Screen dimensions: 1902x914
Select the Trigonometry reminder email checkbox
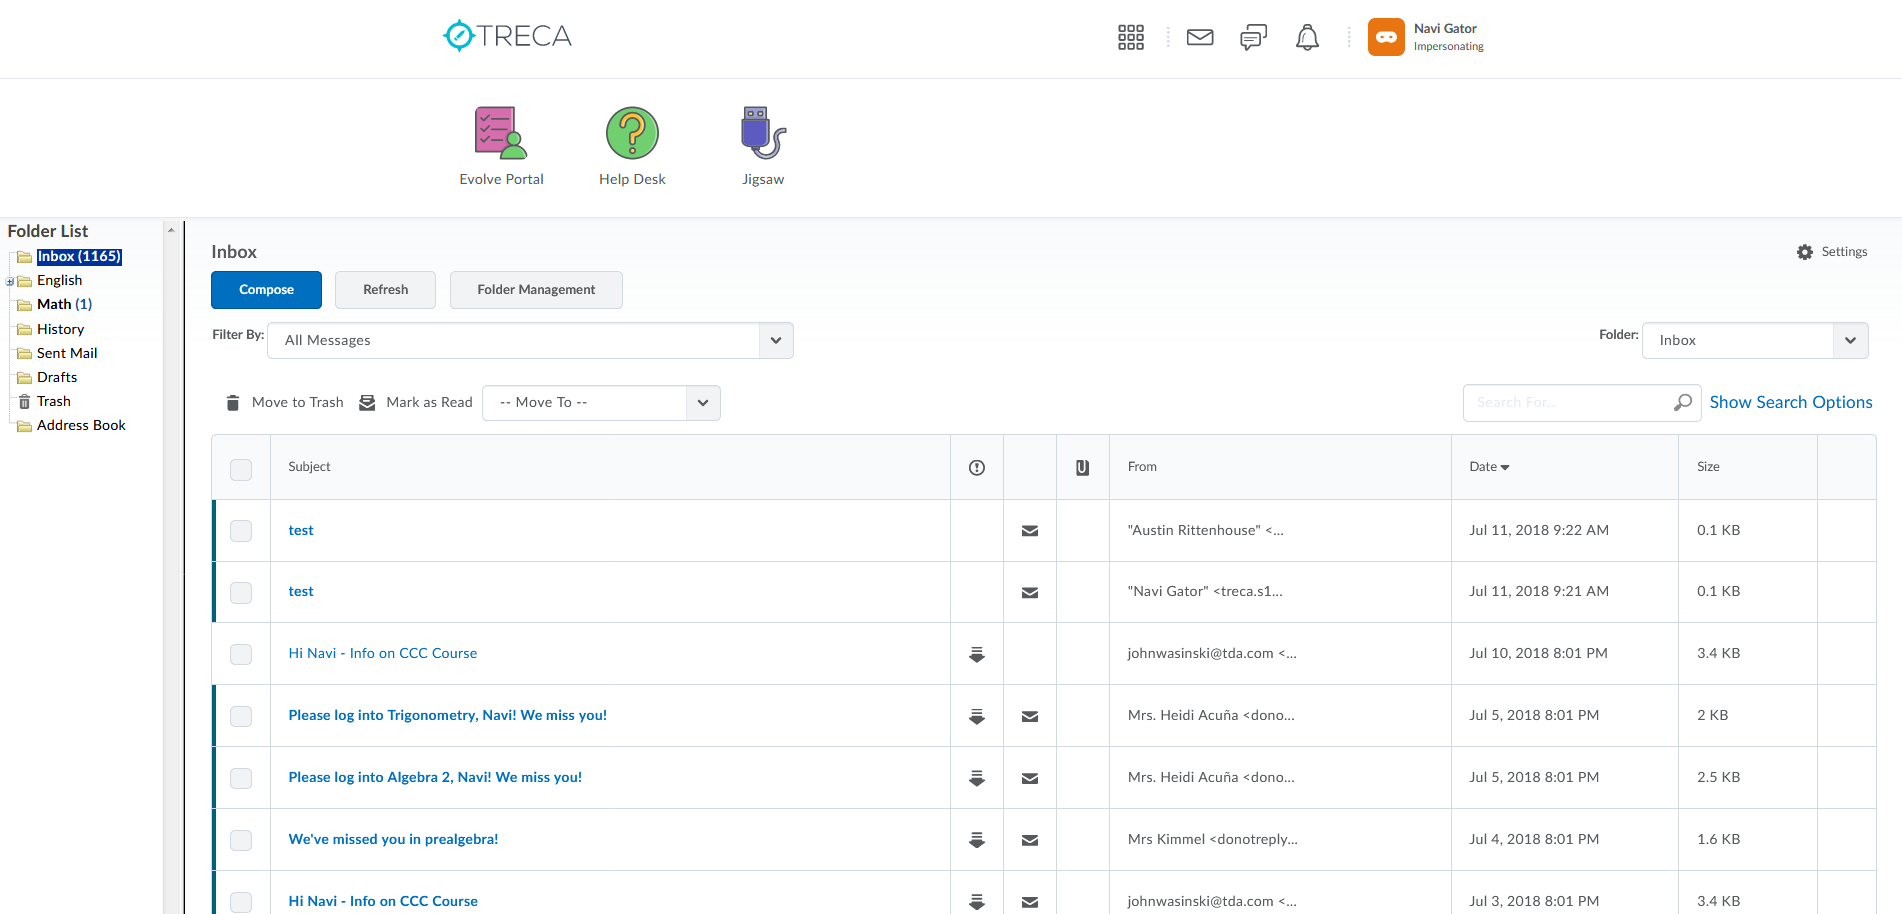[240, 716]
